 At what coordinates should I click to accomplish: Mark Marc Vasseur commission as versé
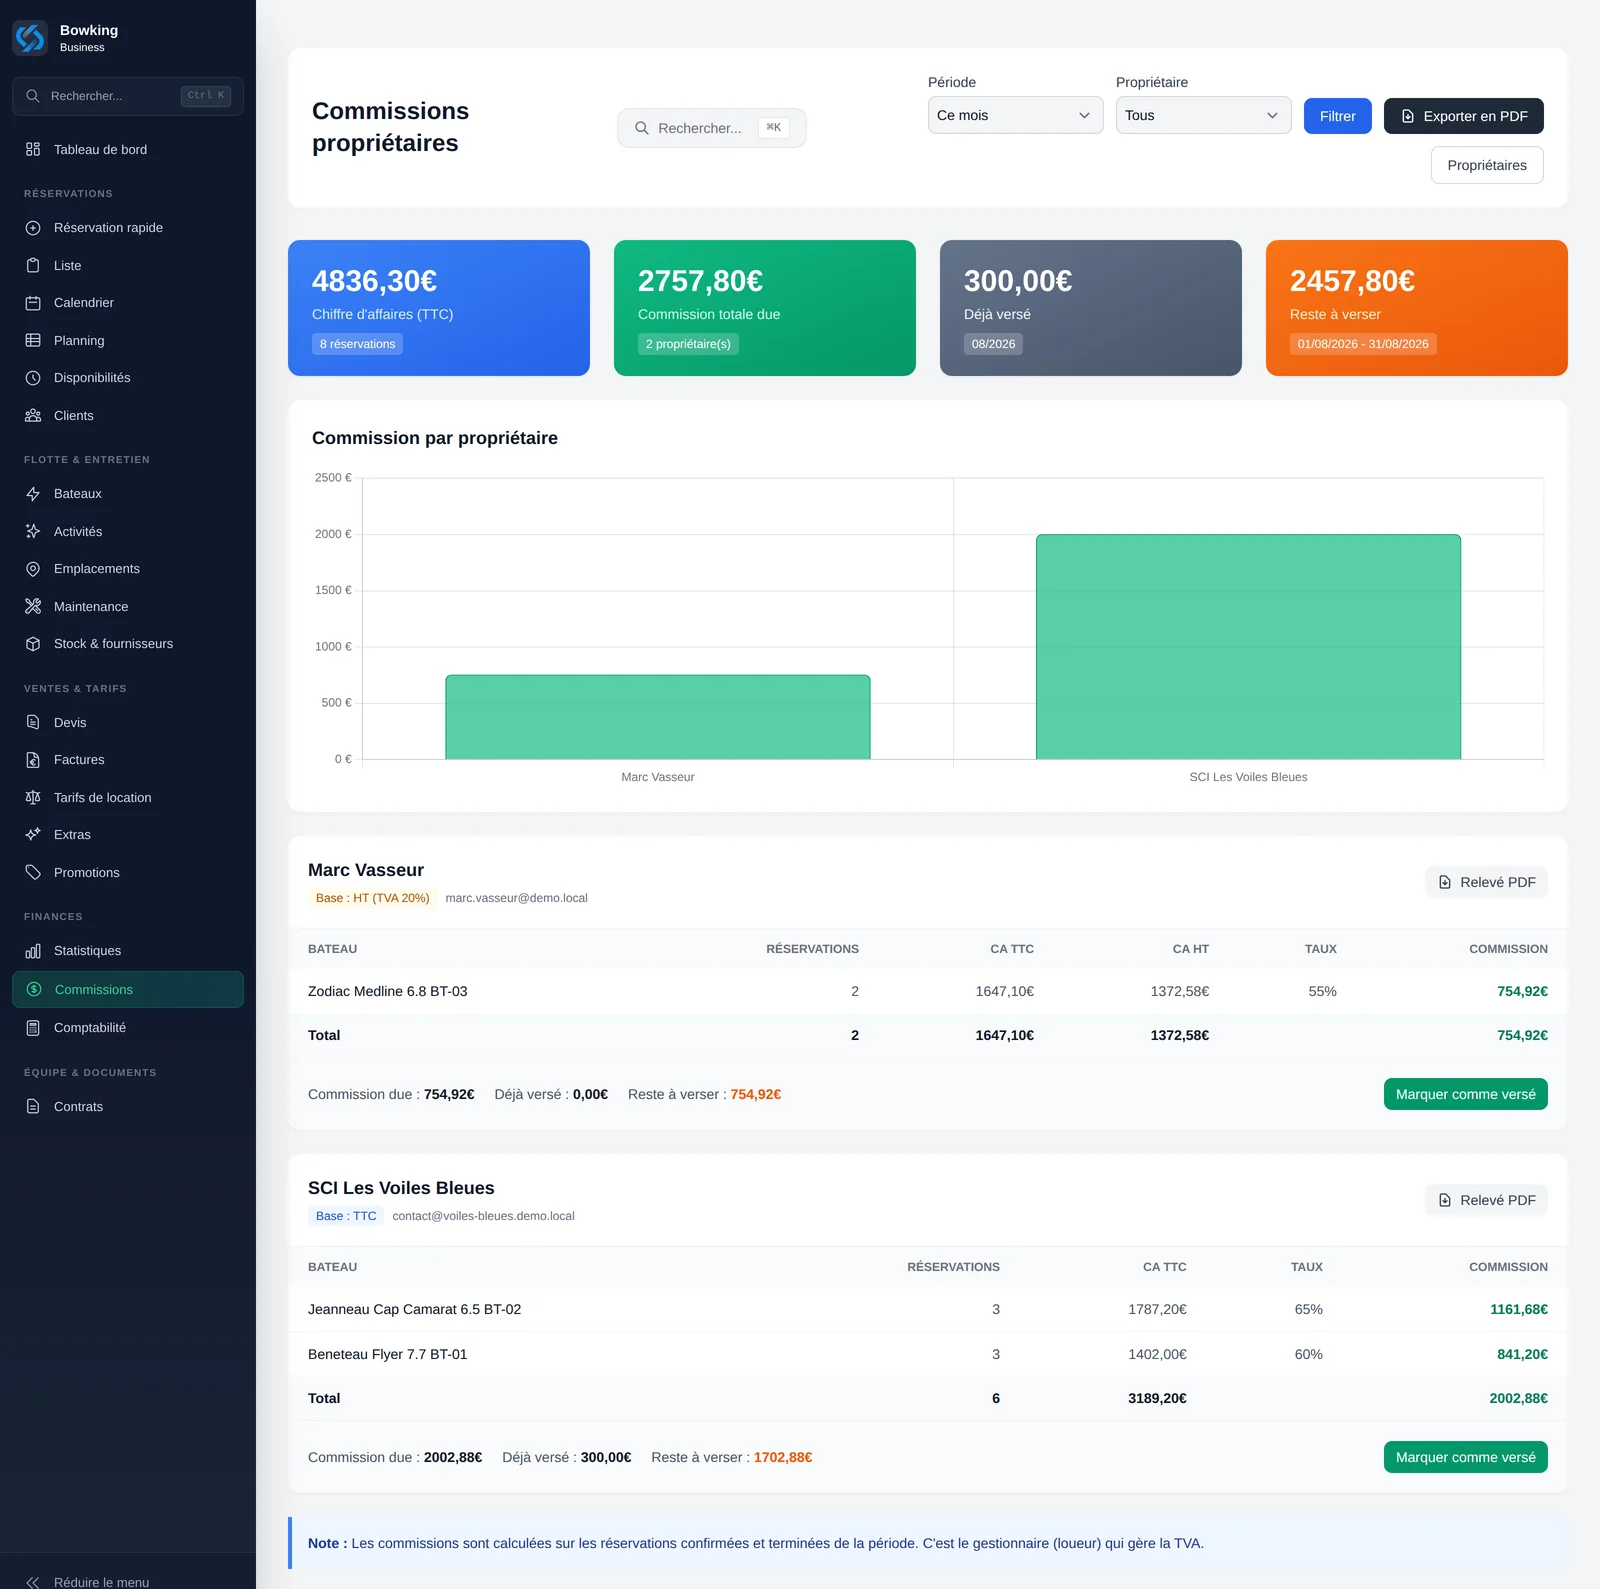click(x=1465, y=1094)
